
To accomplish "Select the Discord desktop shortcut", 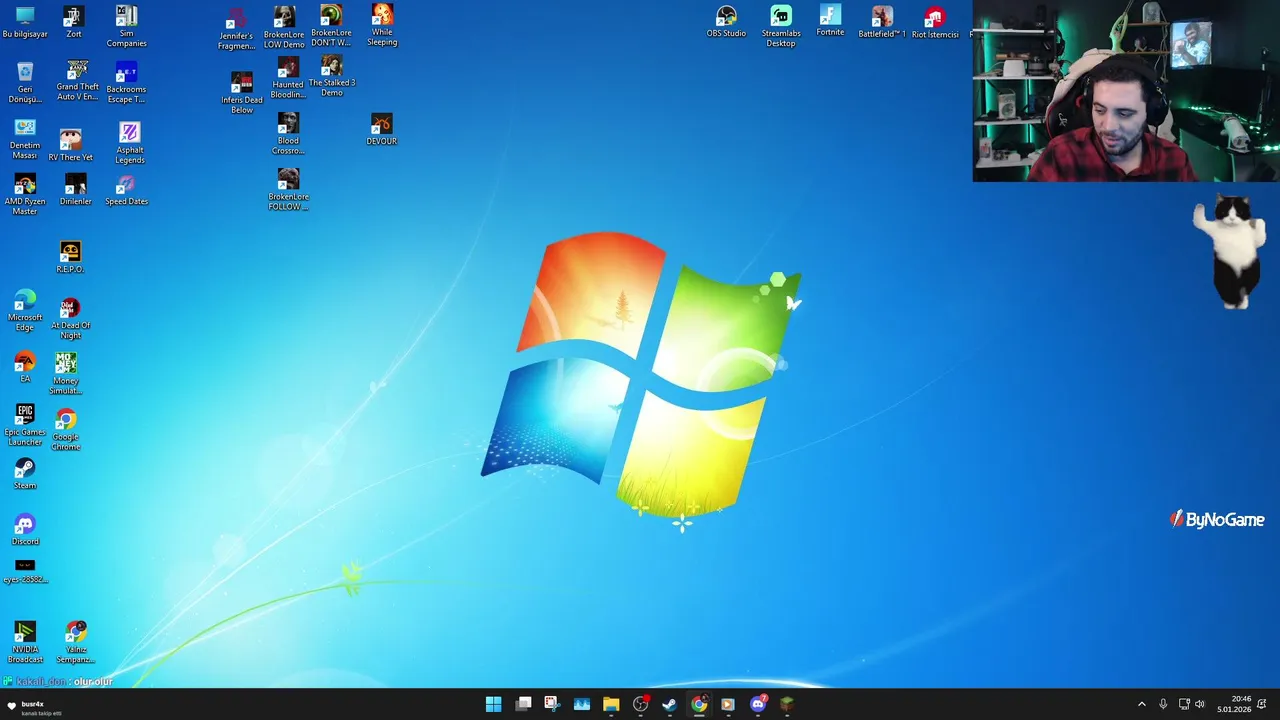I will pyautogui.click(x=25, y=530).
